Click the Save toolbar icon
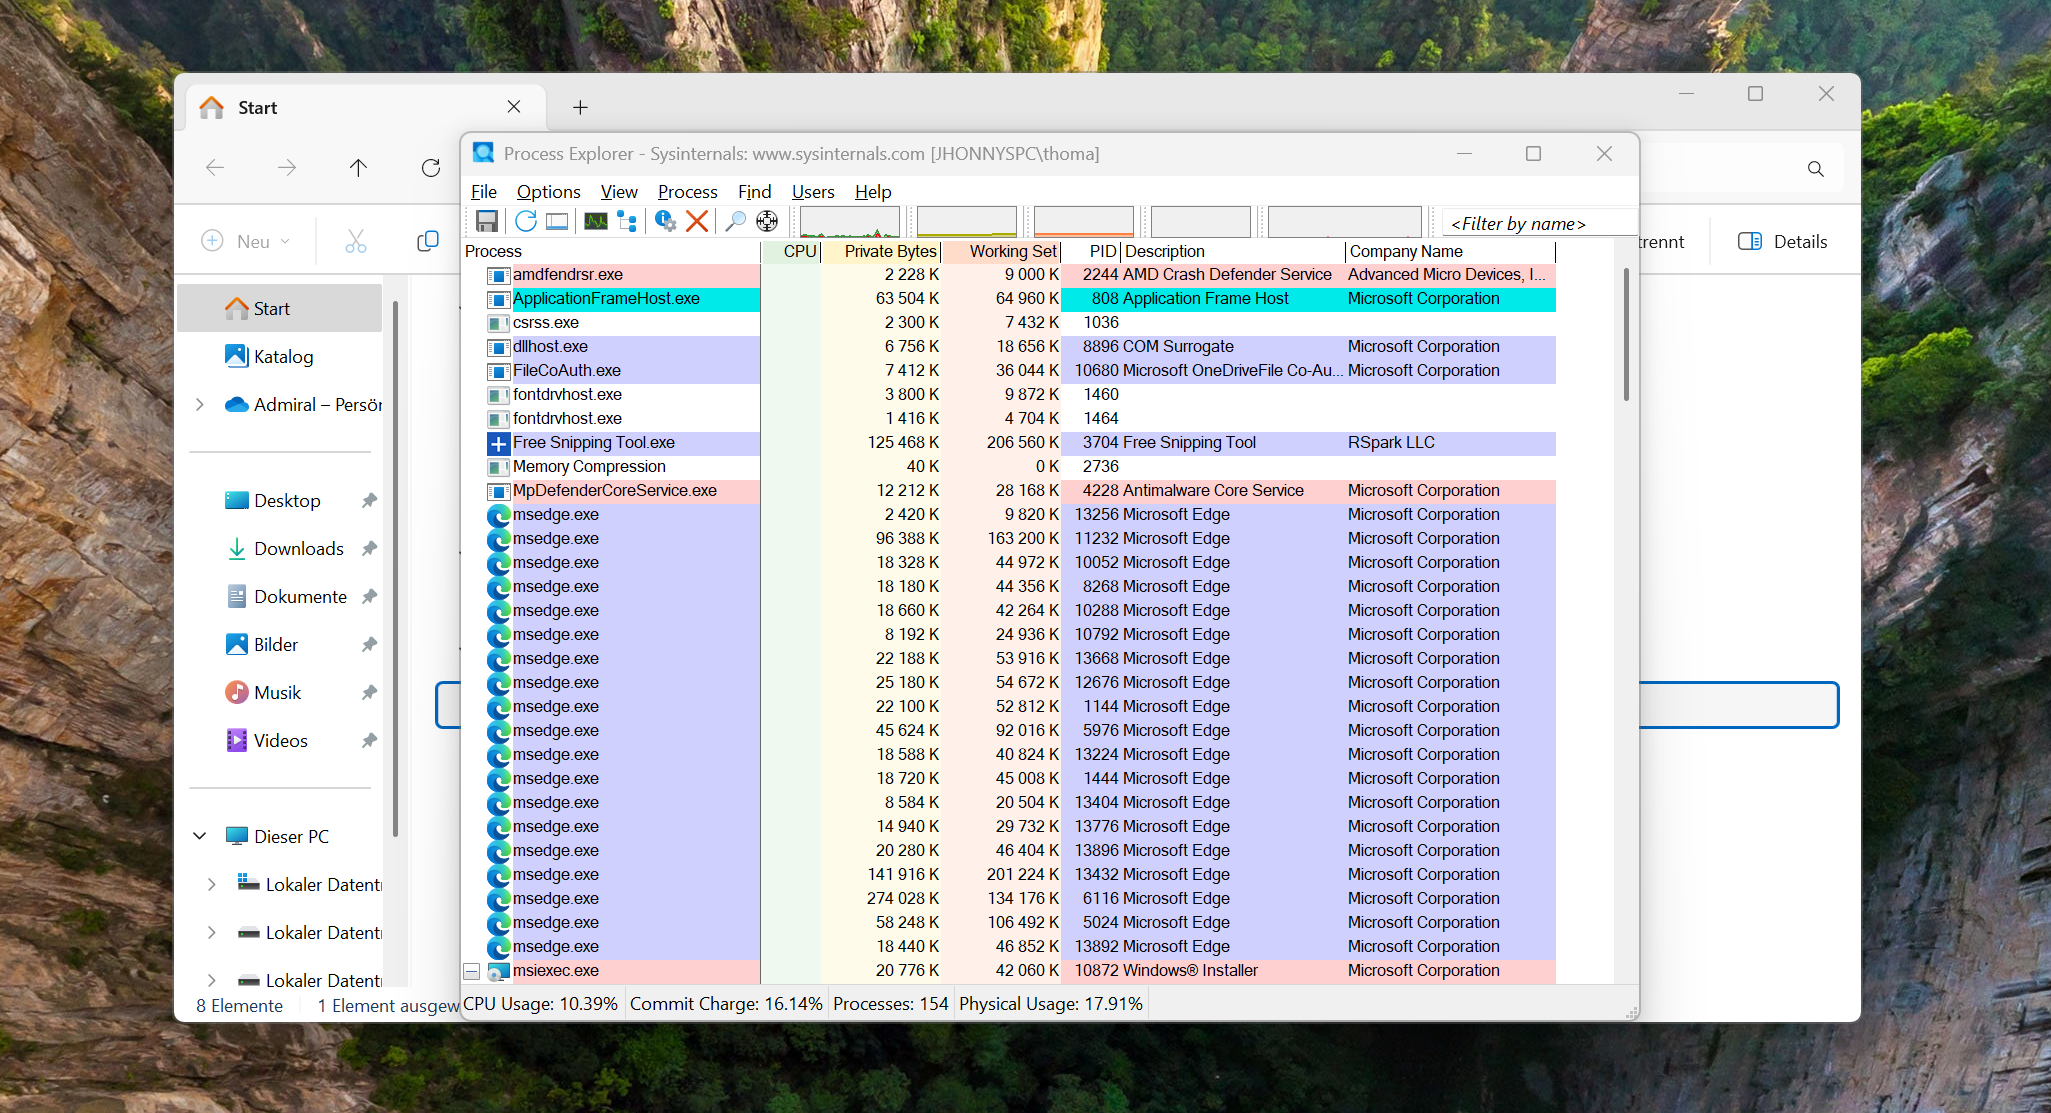Image resolution: width=2051 pixels, height=1113 pixels. click(487, 221)
